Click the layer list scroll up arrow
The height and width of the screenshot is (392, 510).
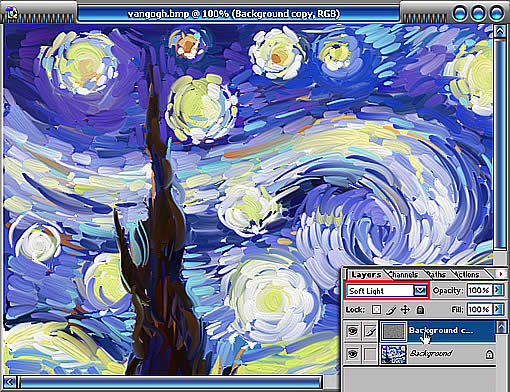tap(501, 327)
